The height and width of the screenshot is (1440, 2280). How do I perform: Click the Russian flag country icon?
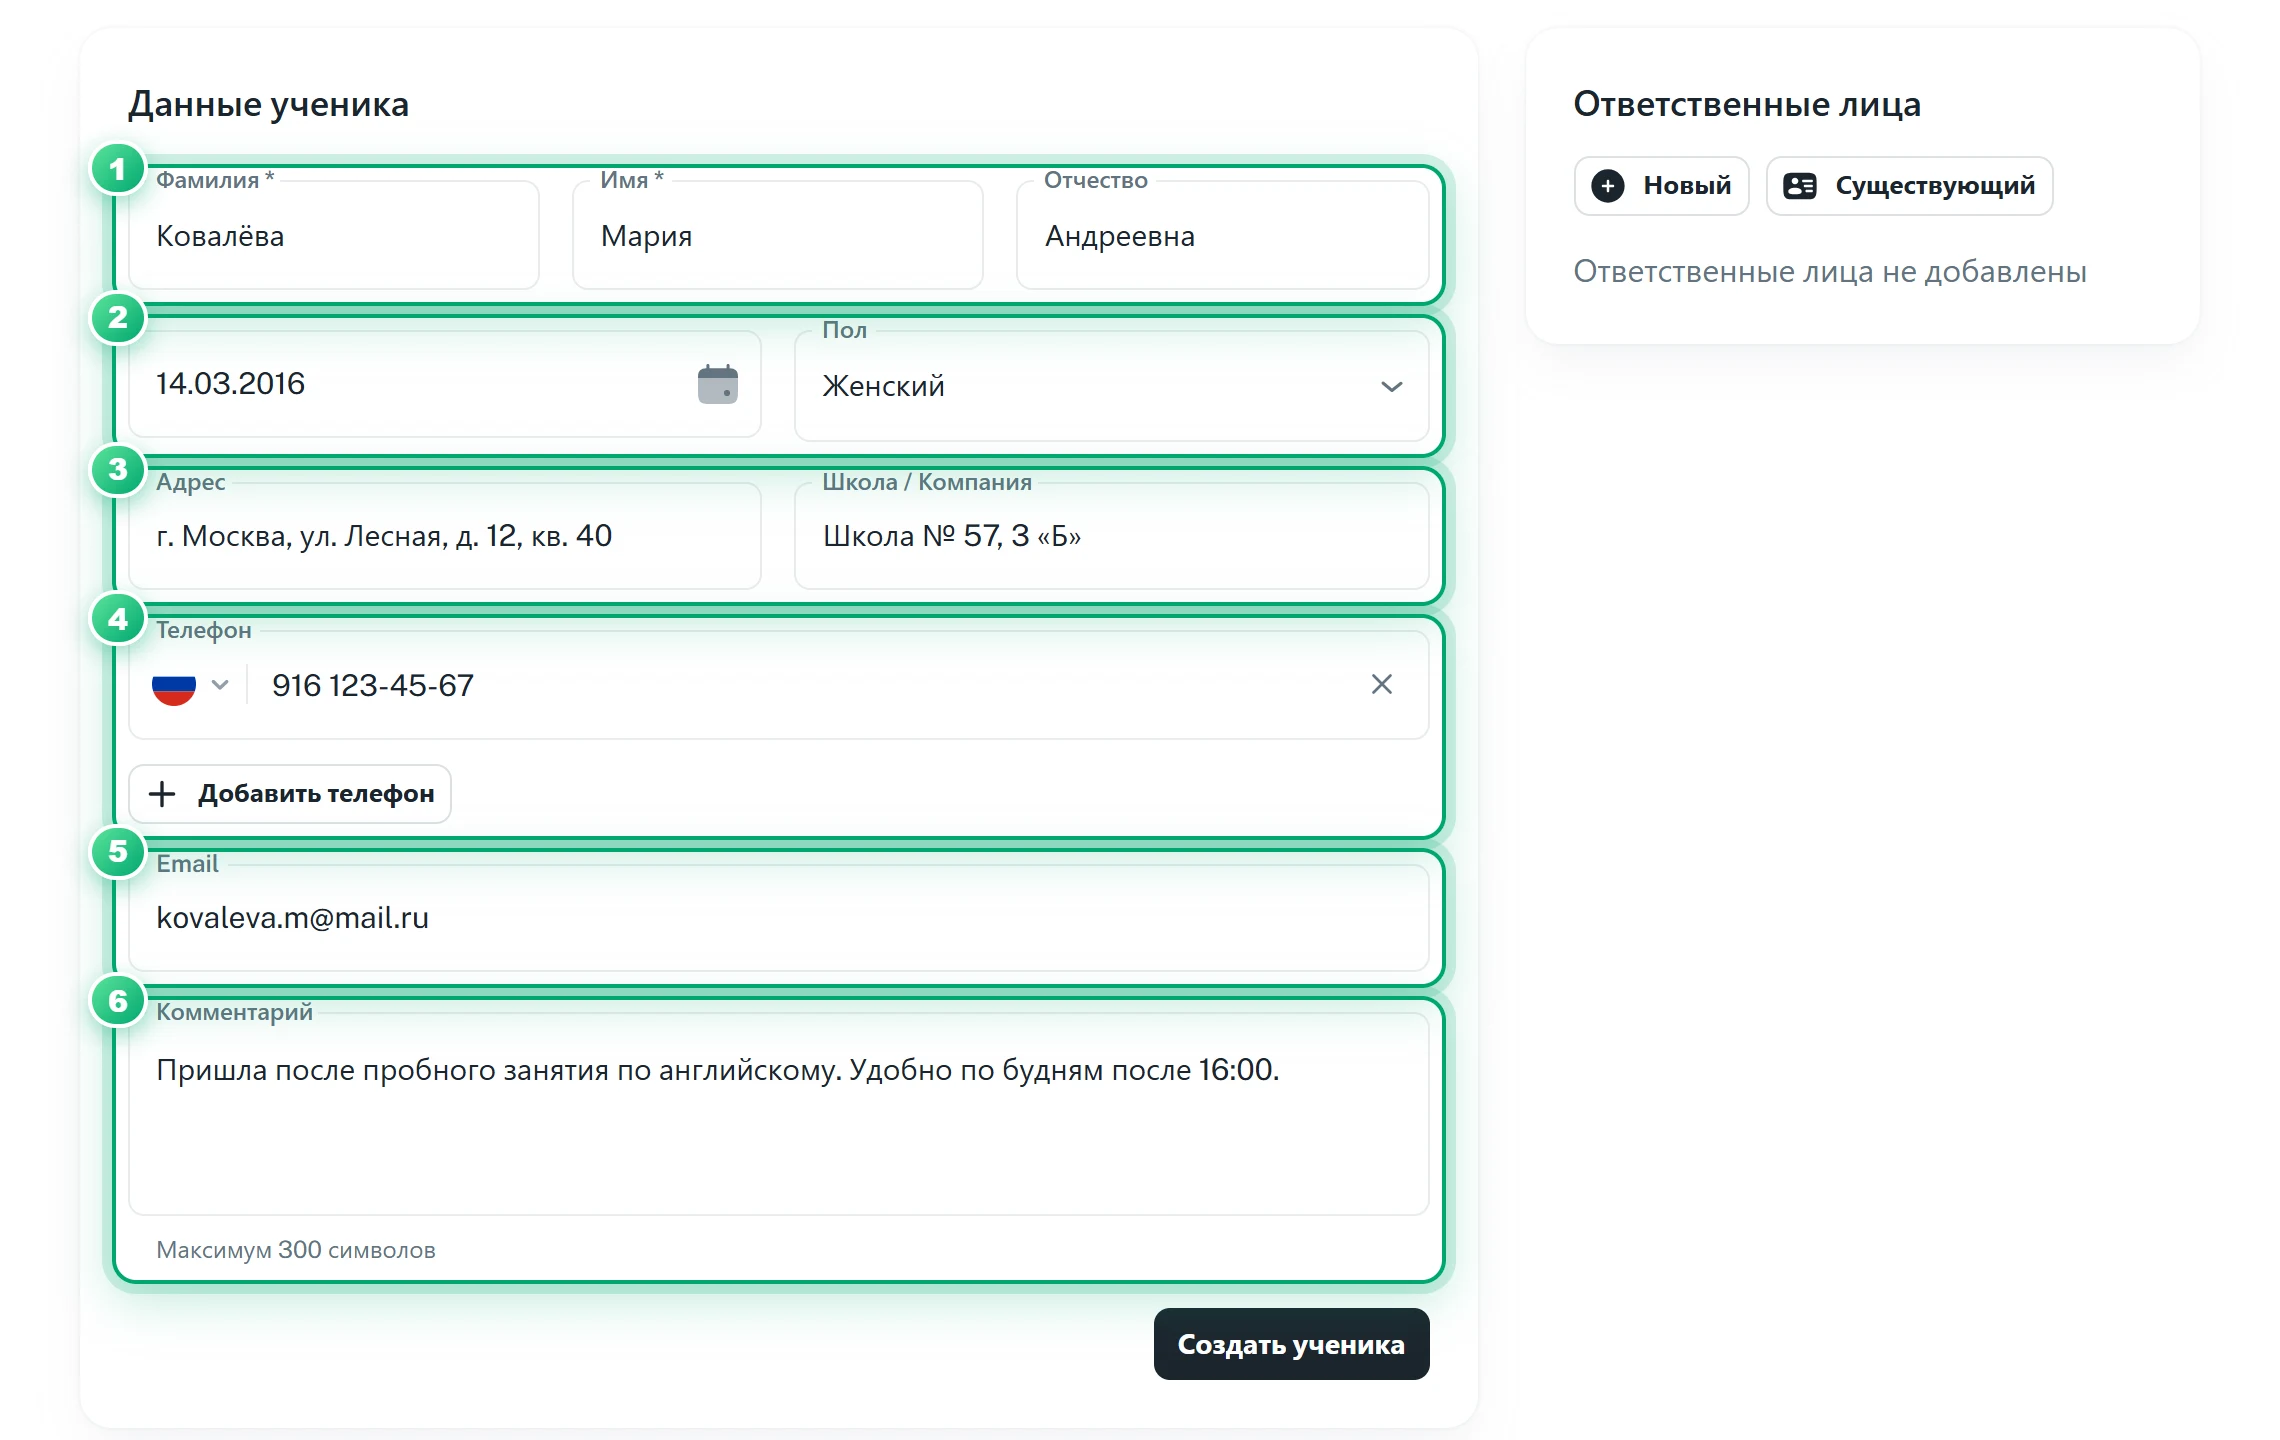click(x=174, y=685)
